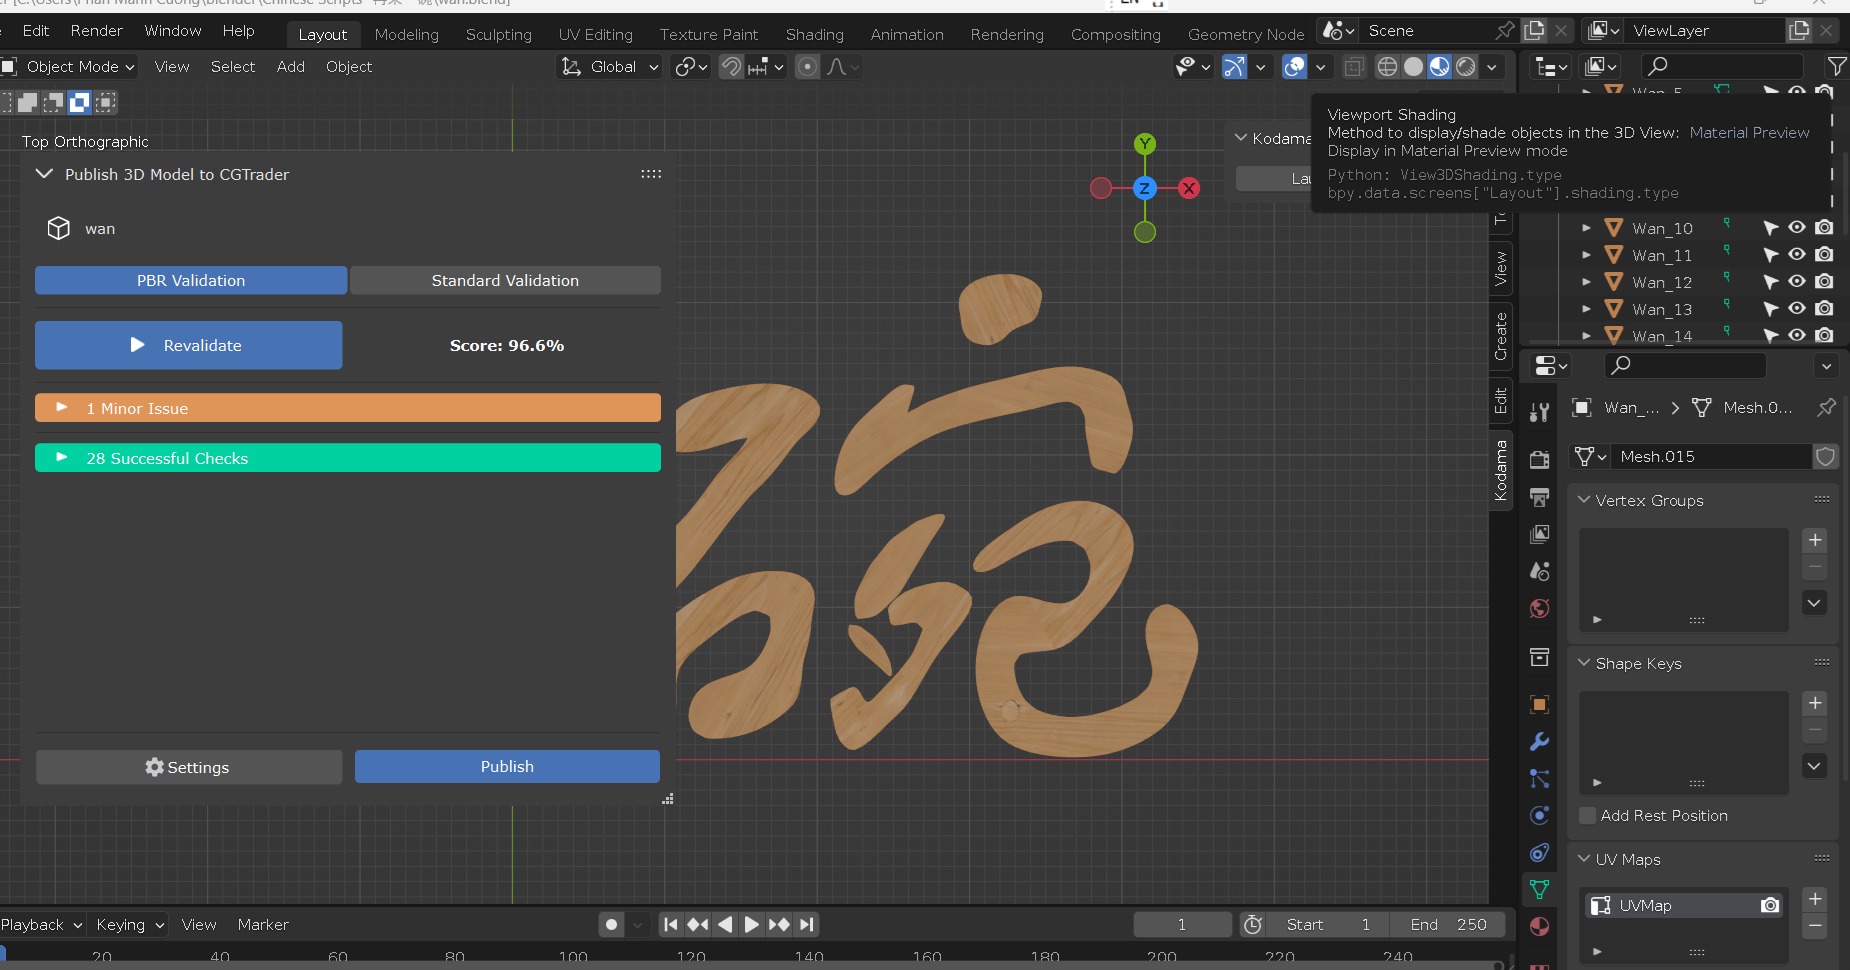1850x970 pixels.
Task: Collapse the Publish 3D Model to CGTrader panel
Action: (x=44, y=174)
